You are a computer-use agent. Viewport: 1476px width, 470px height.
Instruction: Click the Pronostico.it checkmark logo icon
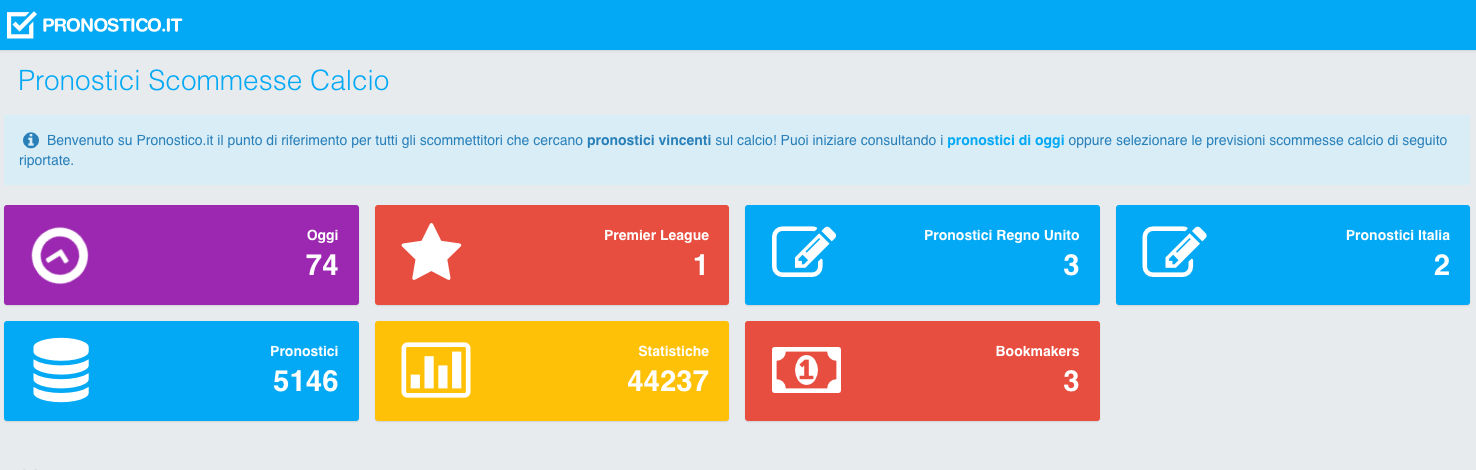(21, 24)
